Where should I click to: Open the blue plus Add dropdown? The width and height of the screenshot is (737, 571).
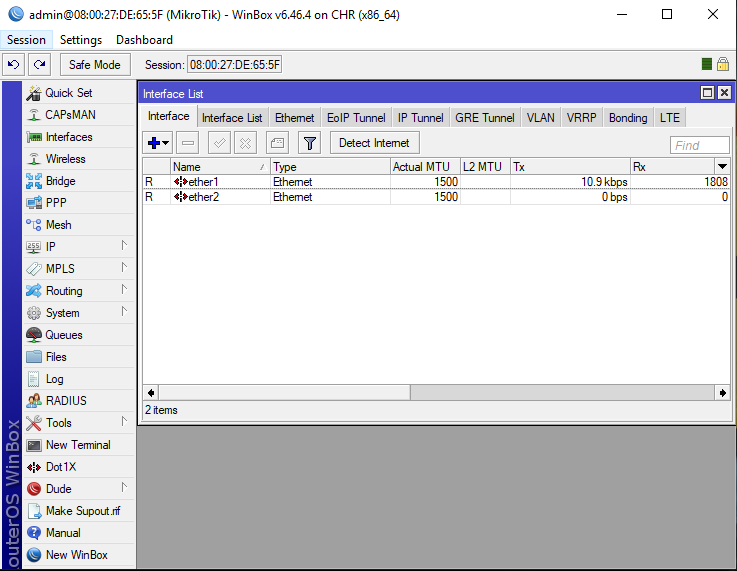point(157,143)
